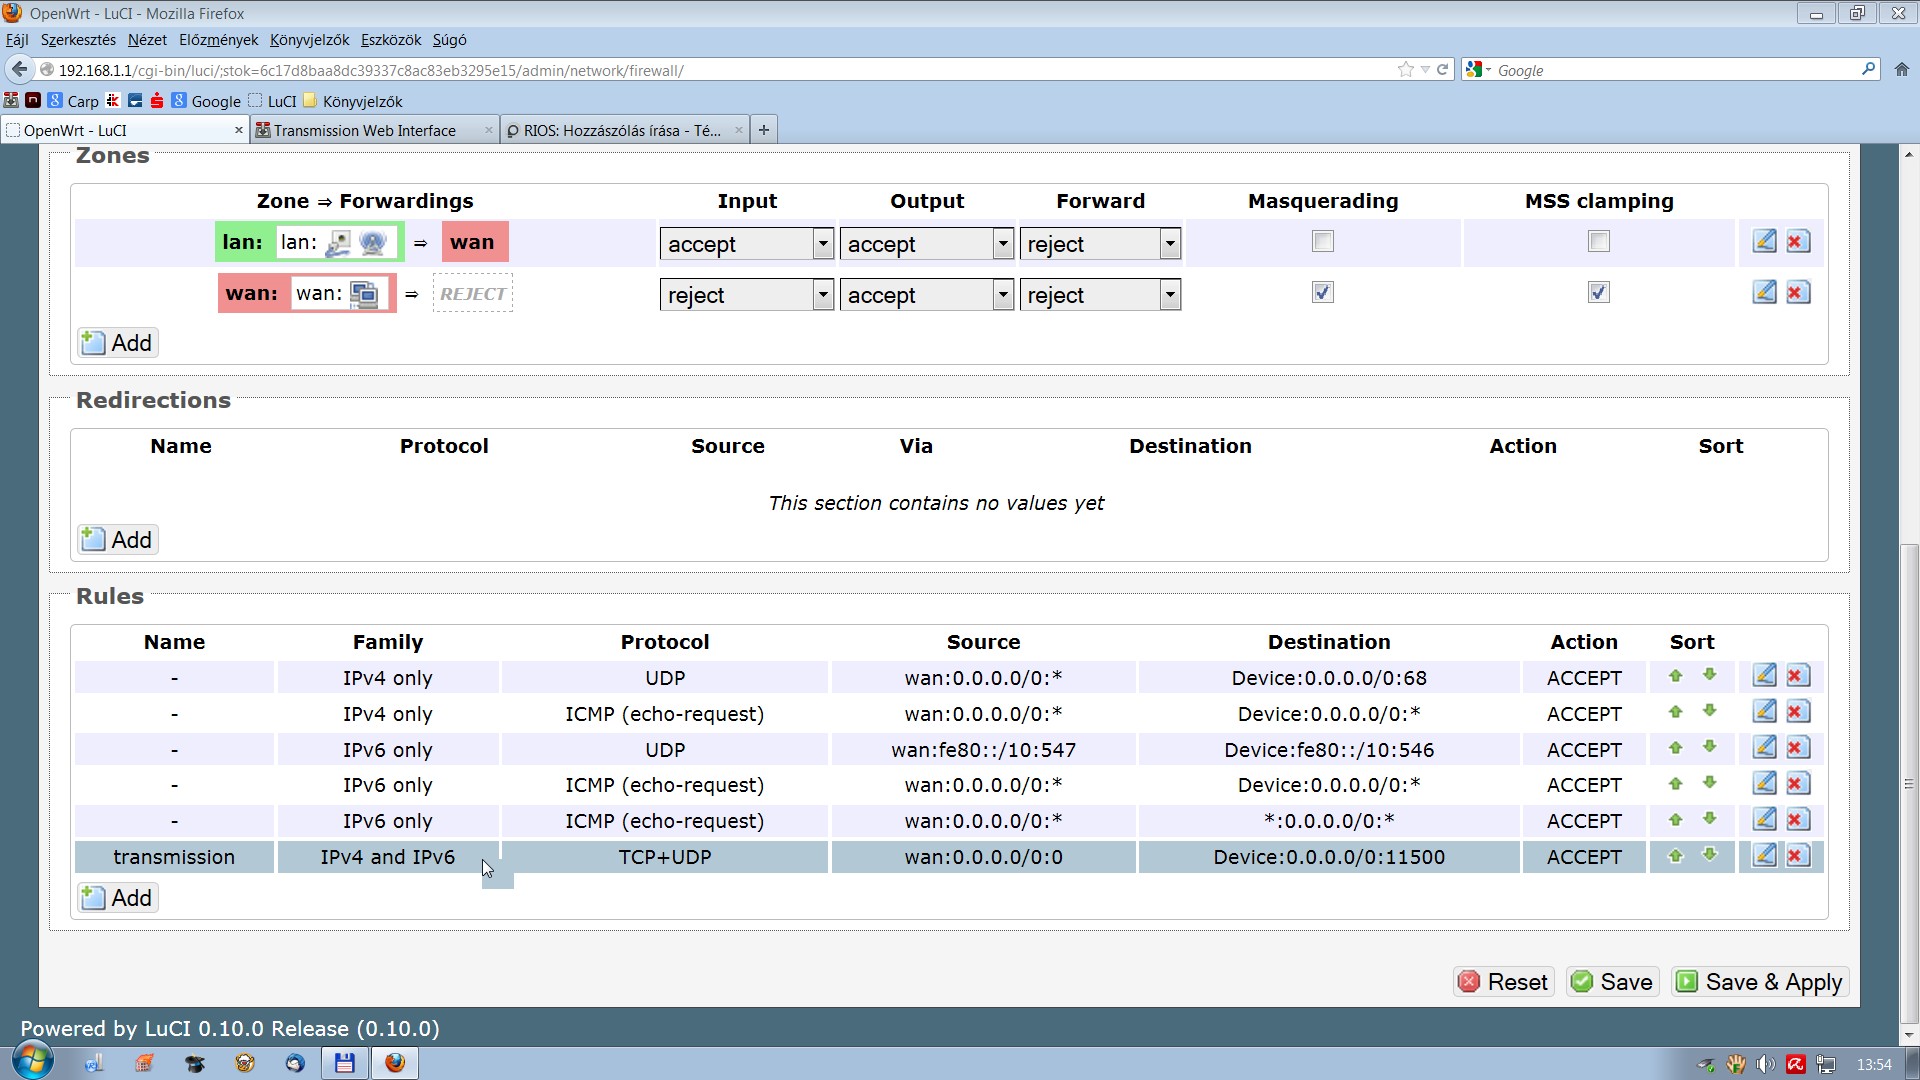
Task: Edit the transmission firewall rule
Action: (x=1765, y=856)
